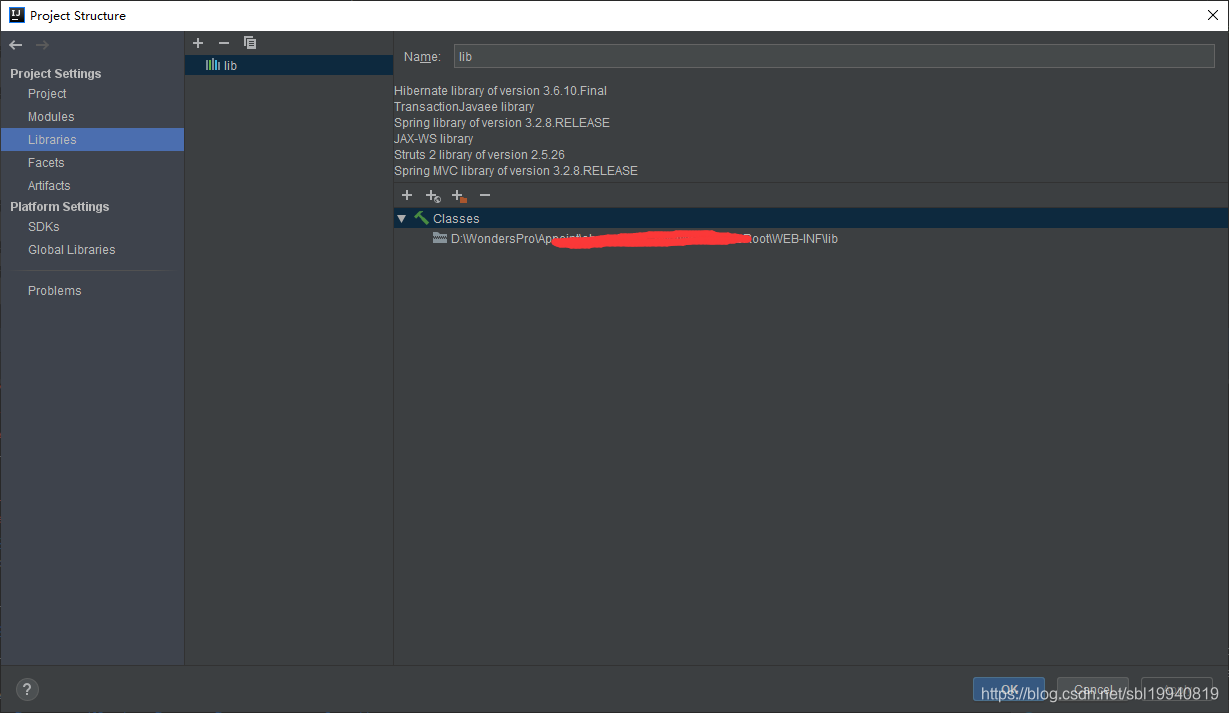This screenshot has width=1229, height=713.
Task: Click the Classes hammer icon
Action: (422, 218)
